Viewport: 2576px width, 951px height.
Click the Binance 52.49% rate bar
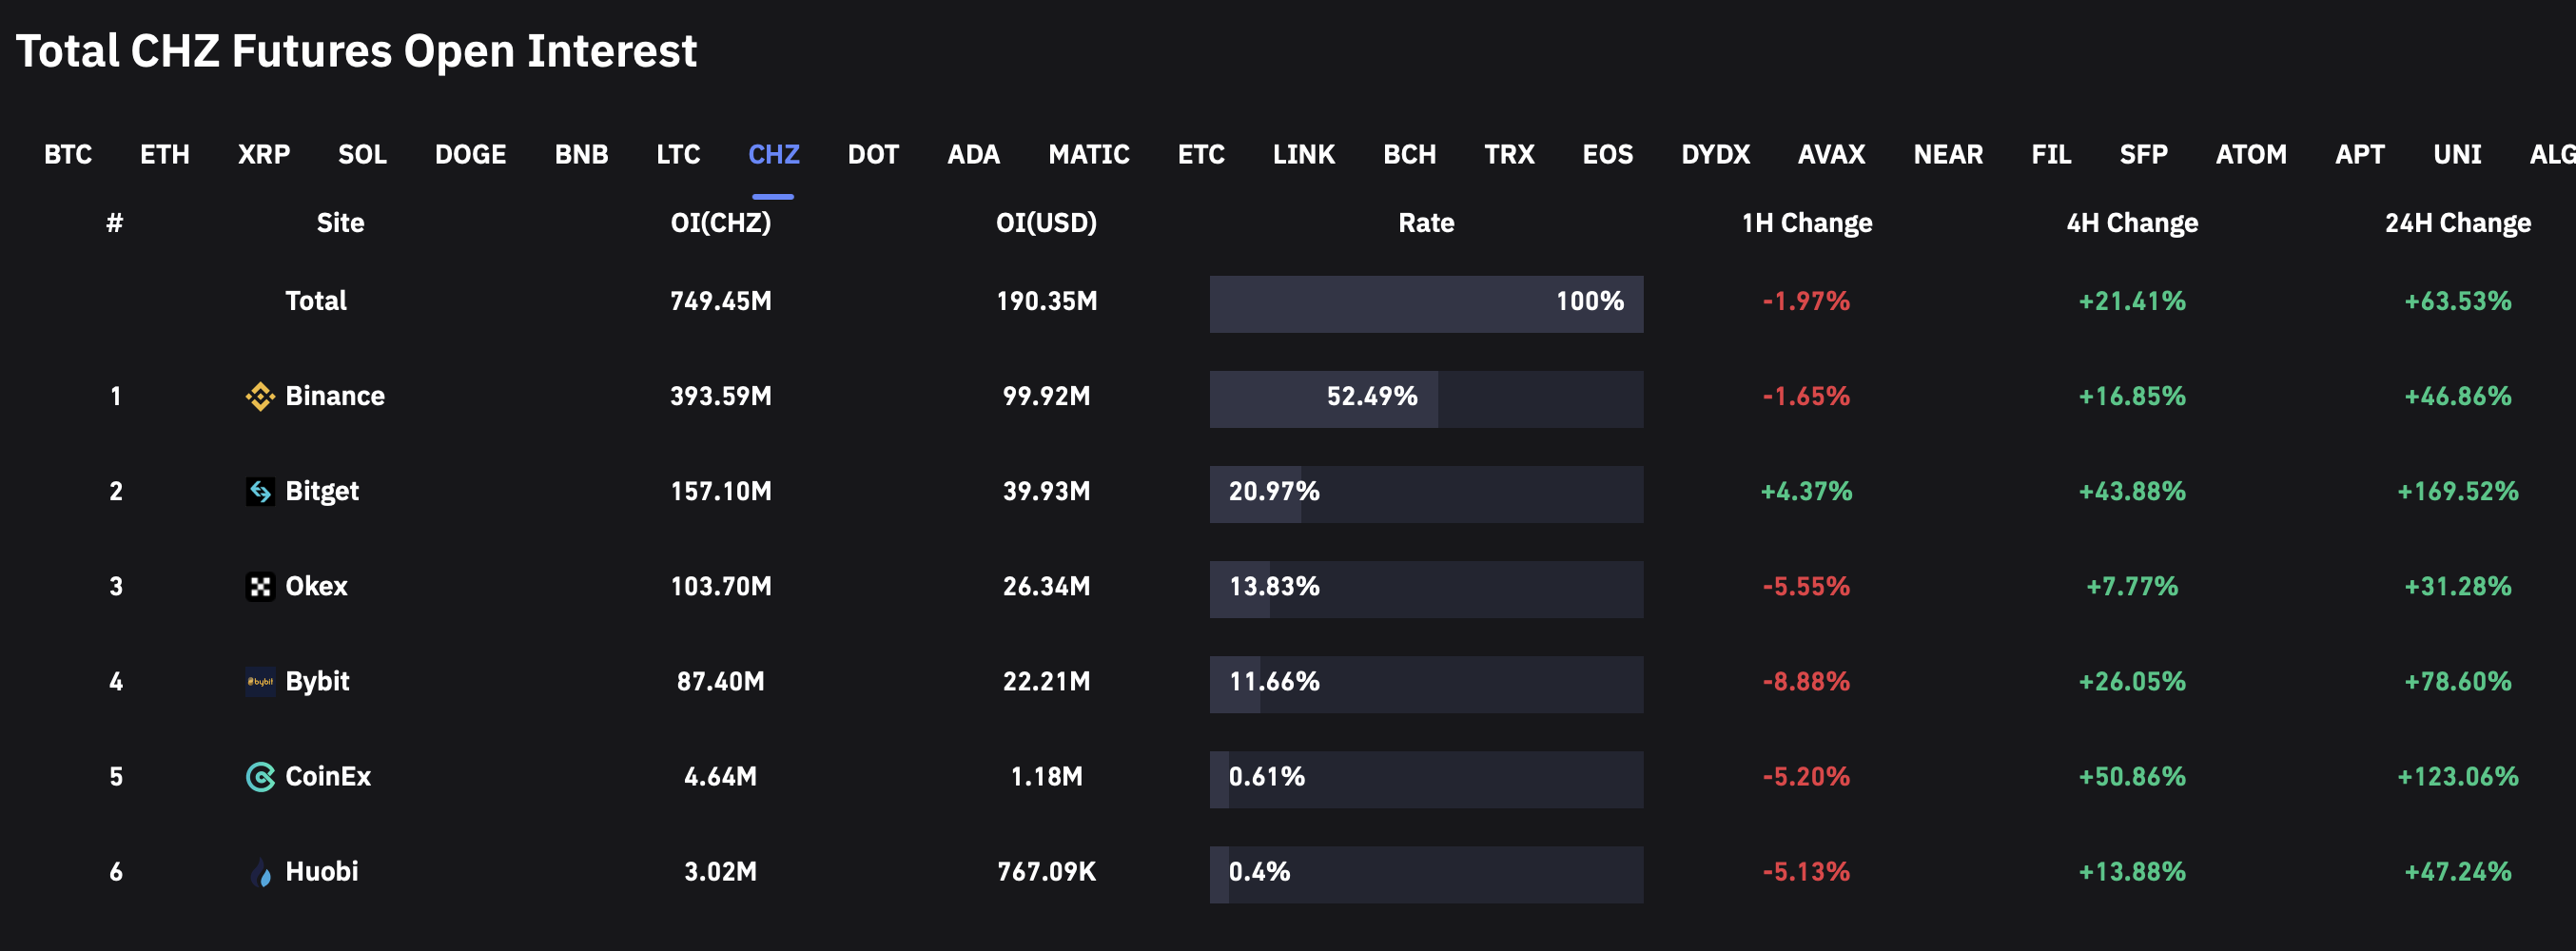click(x=1425, y=398)
